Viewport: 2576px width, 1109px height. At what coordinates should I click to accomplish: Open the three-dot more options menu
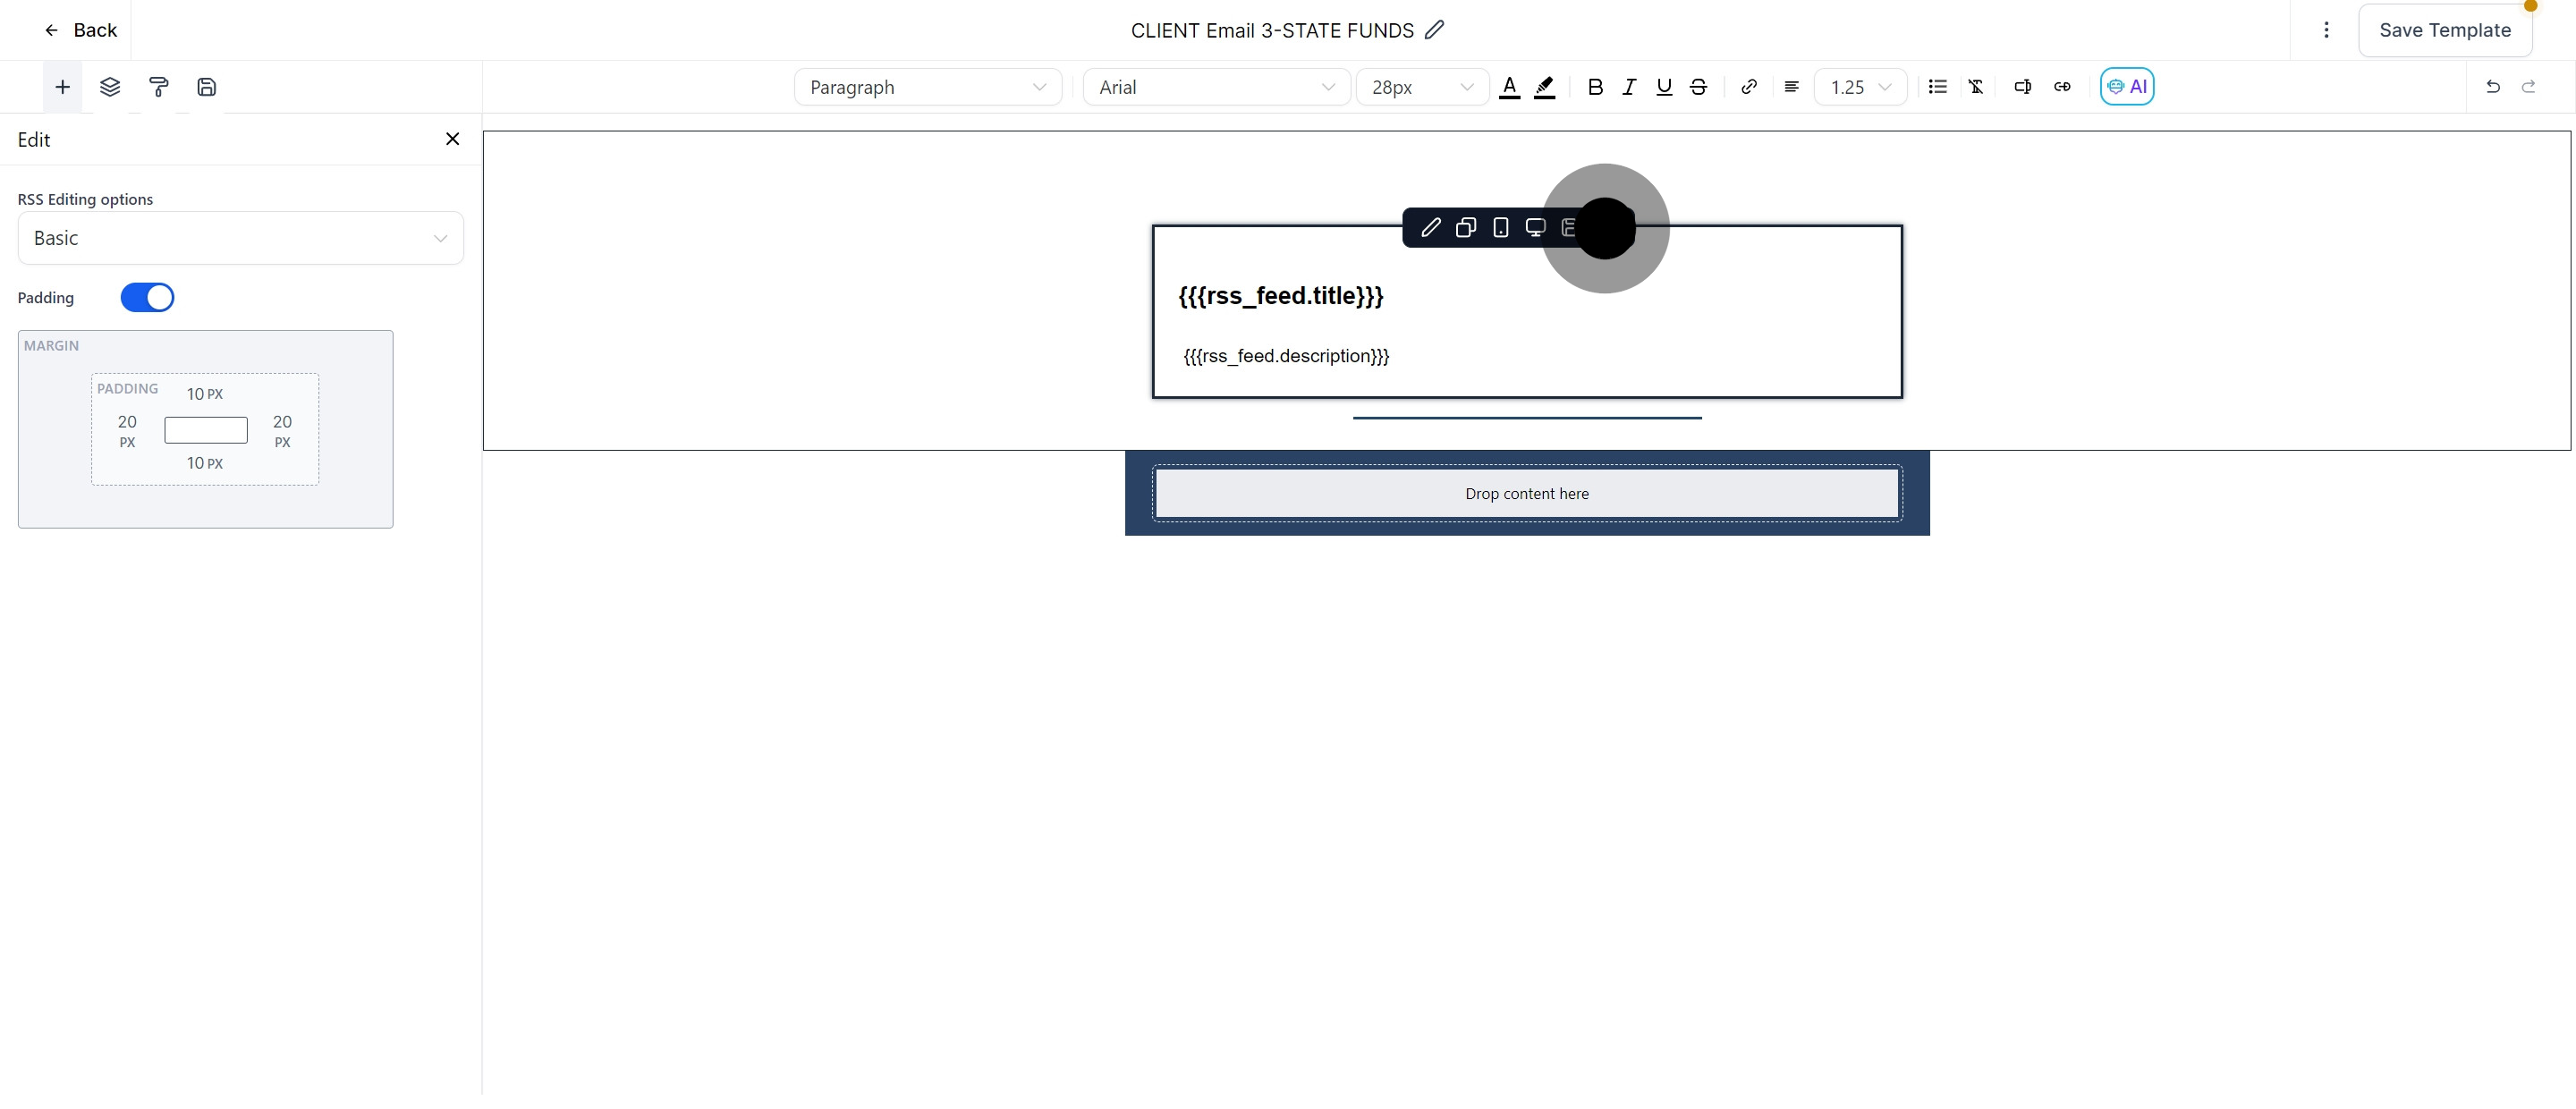coord(2326,30)
